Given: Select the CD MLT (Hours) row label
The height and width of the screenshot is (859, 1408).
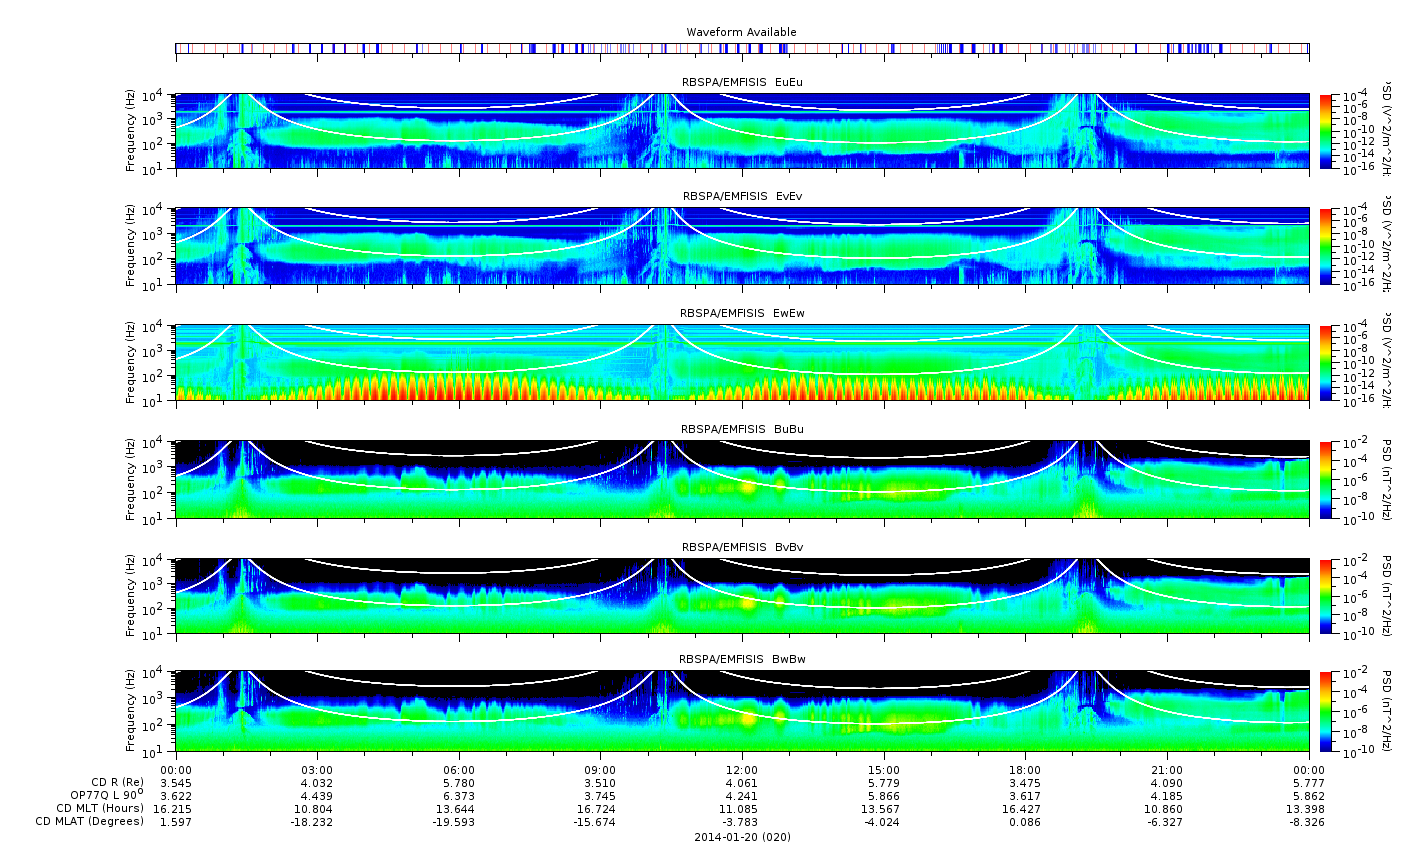Looking at the screenshot, I should pos(100,808).
